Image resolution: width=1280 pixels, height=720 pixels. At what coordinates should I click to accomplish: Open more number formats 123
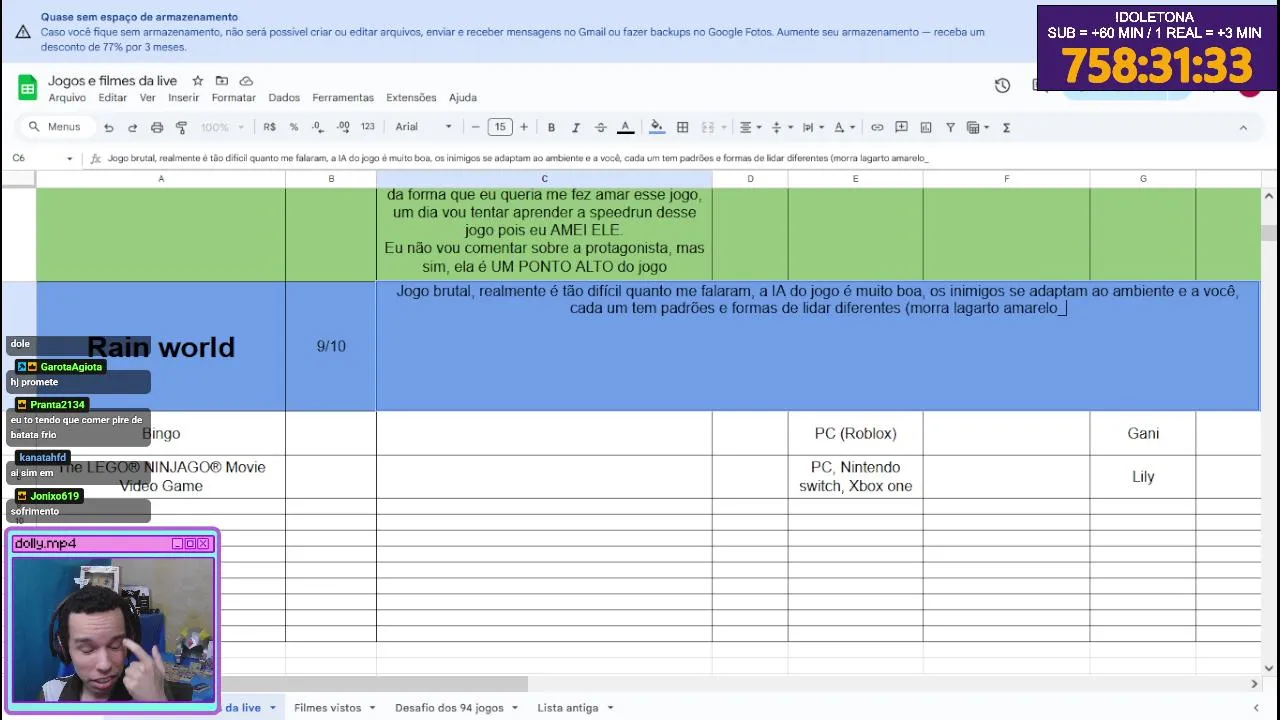[368, 127]
